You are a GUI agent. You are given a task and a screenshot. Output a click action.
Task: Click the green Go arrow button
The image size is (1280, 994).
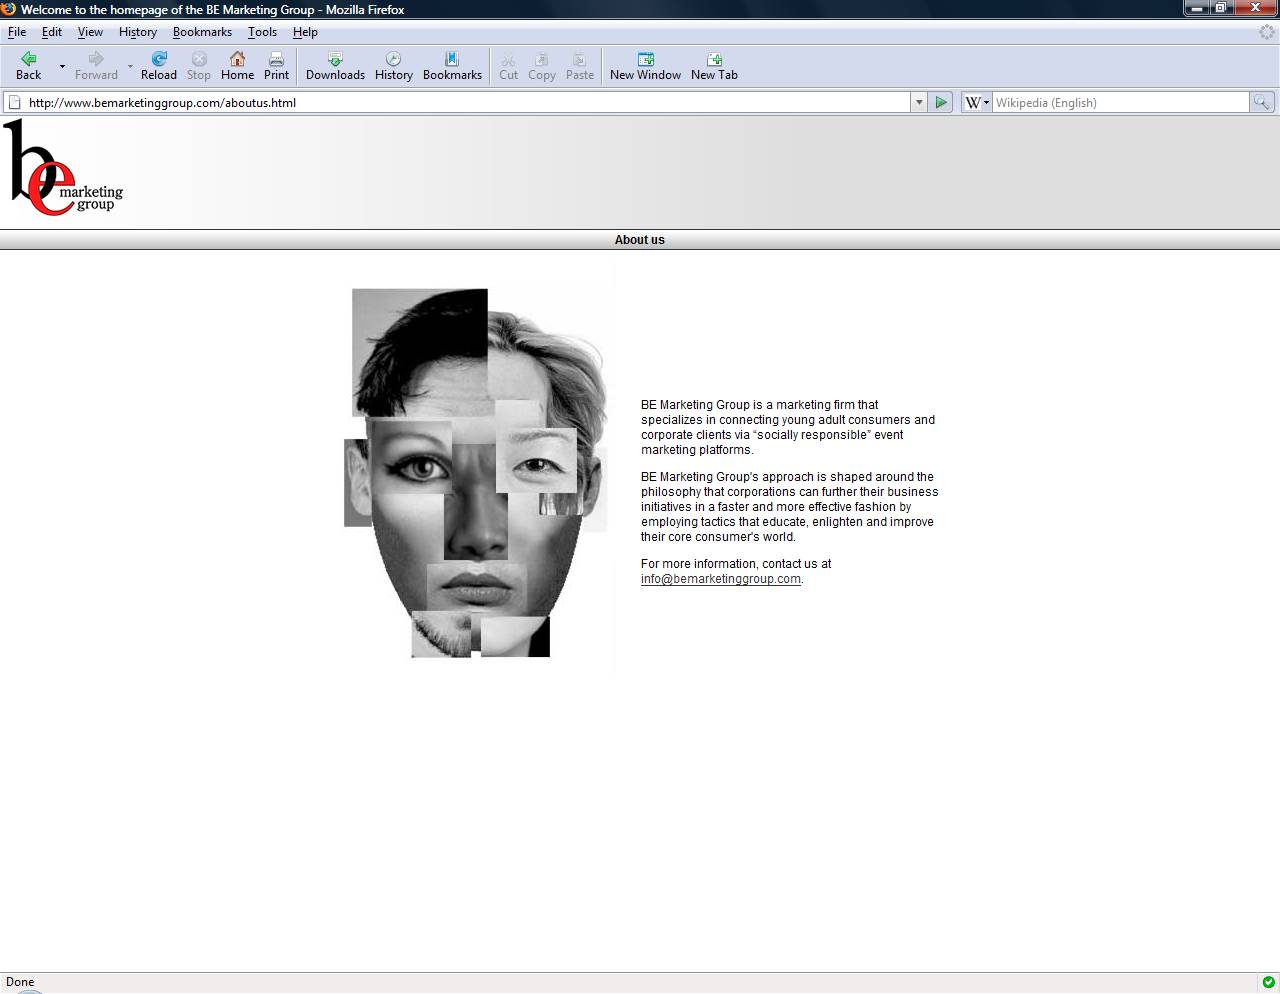(x=941, y=102)
